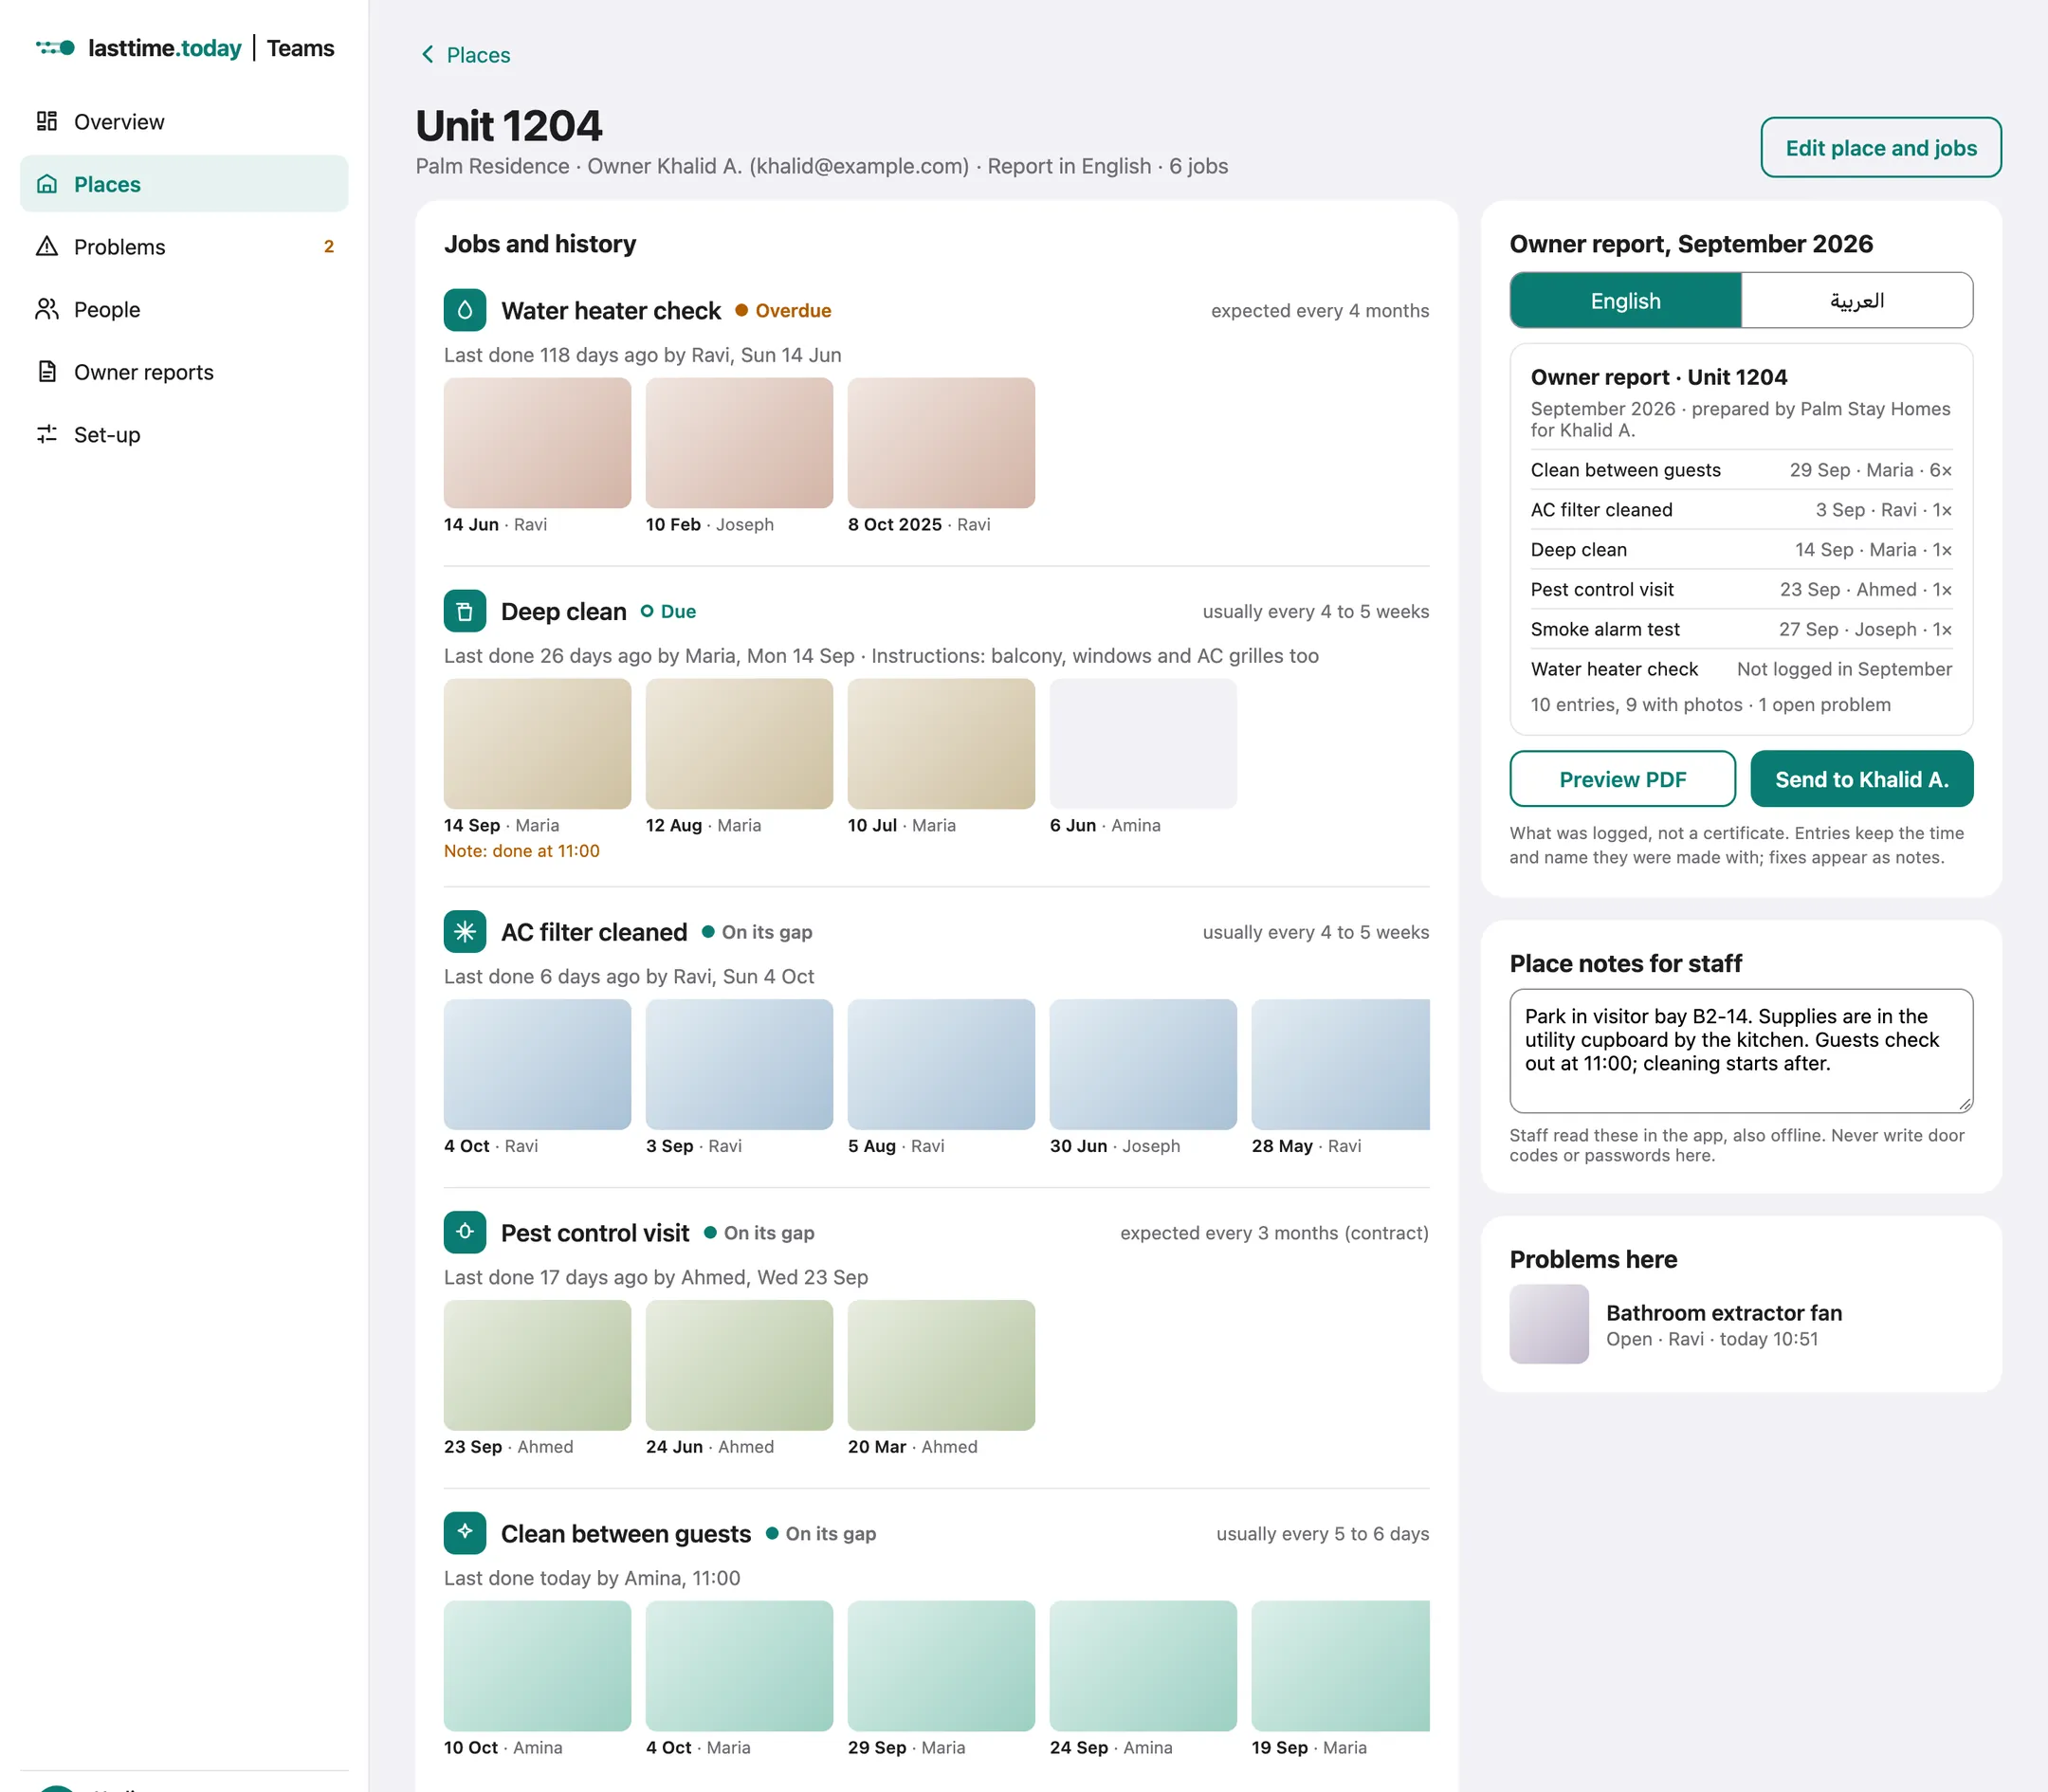Click the Due status beside Deep clean
Image resolution: width=2048 pixels, height=1792 pixels.
[668, 611]
